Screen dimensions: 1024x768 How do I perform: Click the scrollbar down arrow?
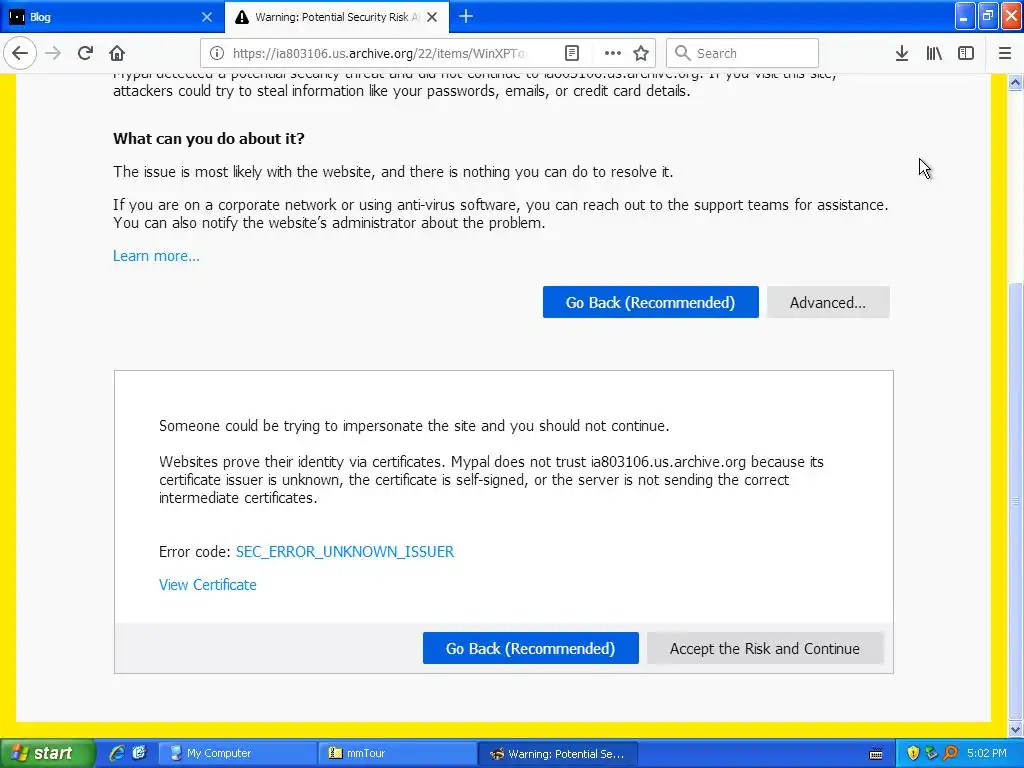coord(1015,729)
